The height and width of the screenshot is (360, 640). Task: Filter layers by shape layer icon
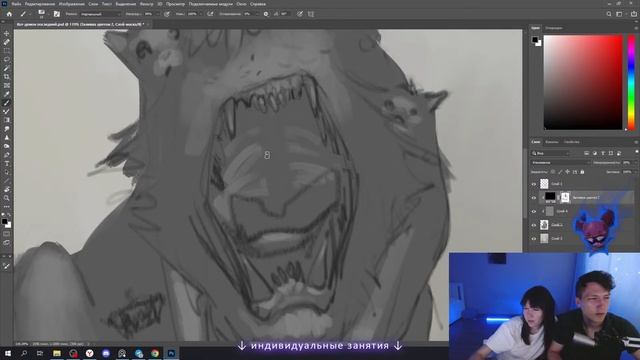point(611,153)
